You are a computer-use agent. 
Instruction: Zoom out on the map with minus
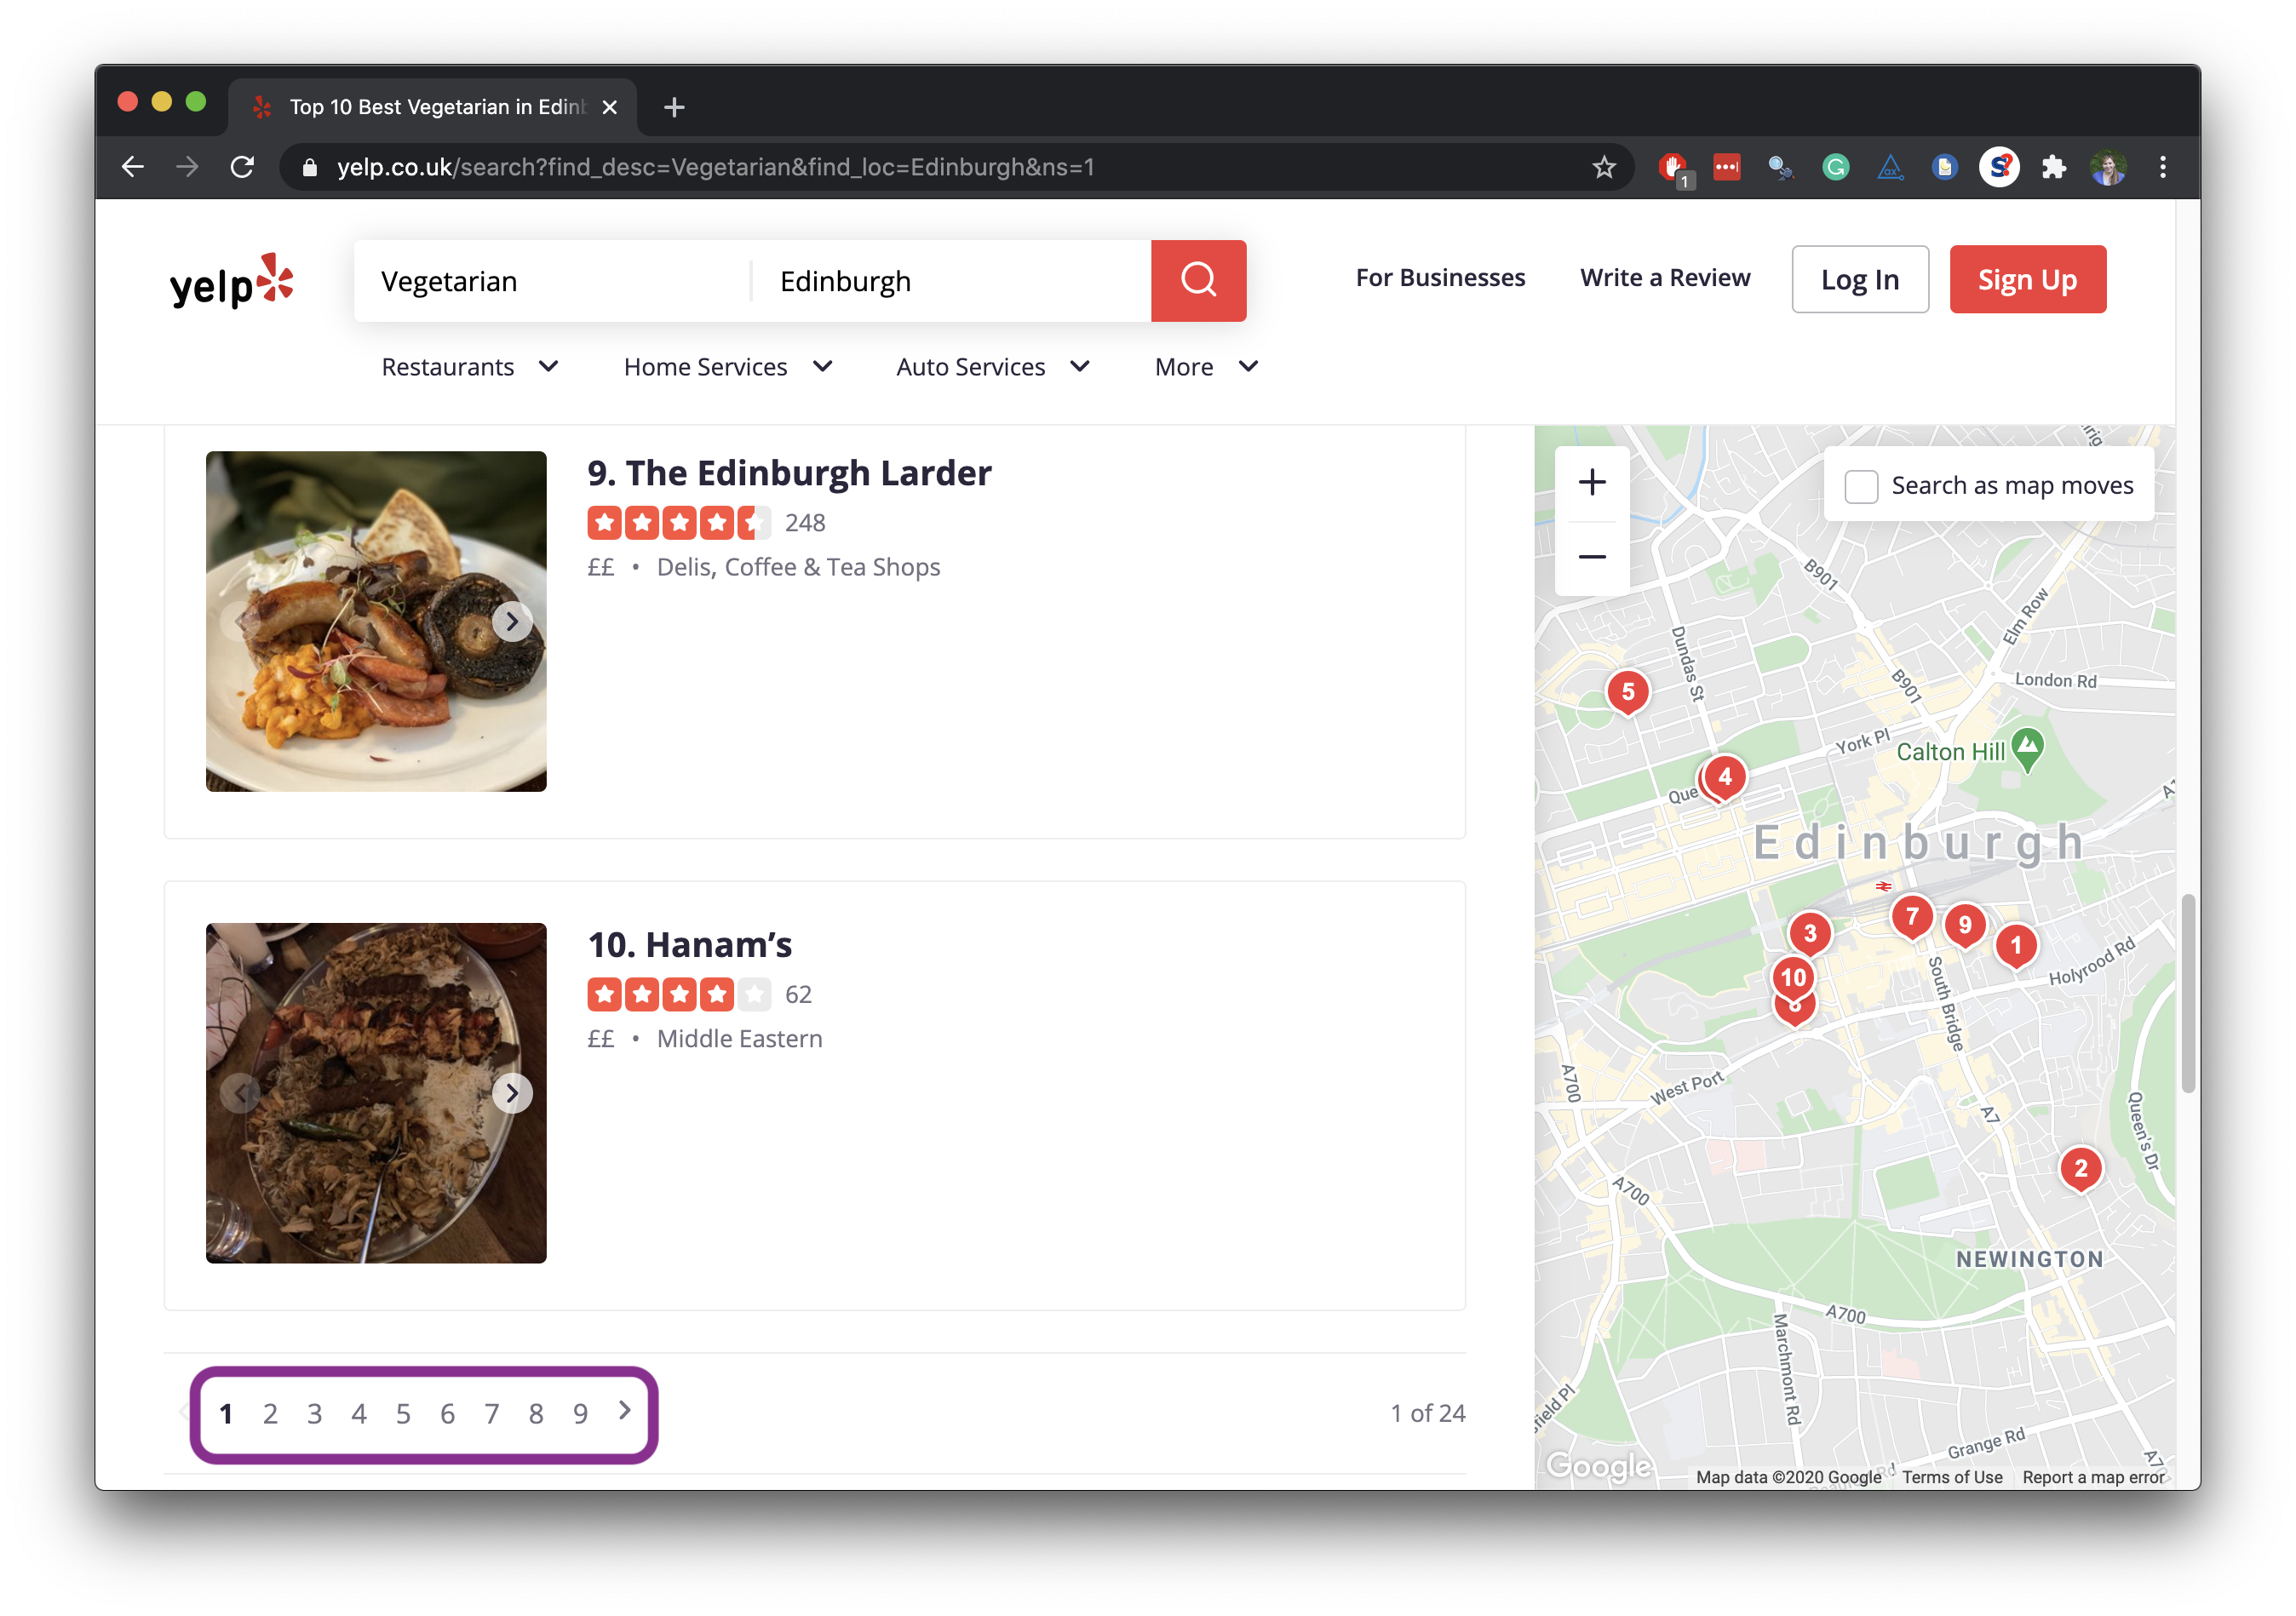(1592, 557)
